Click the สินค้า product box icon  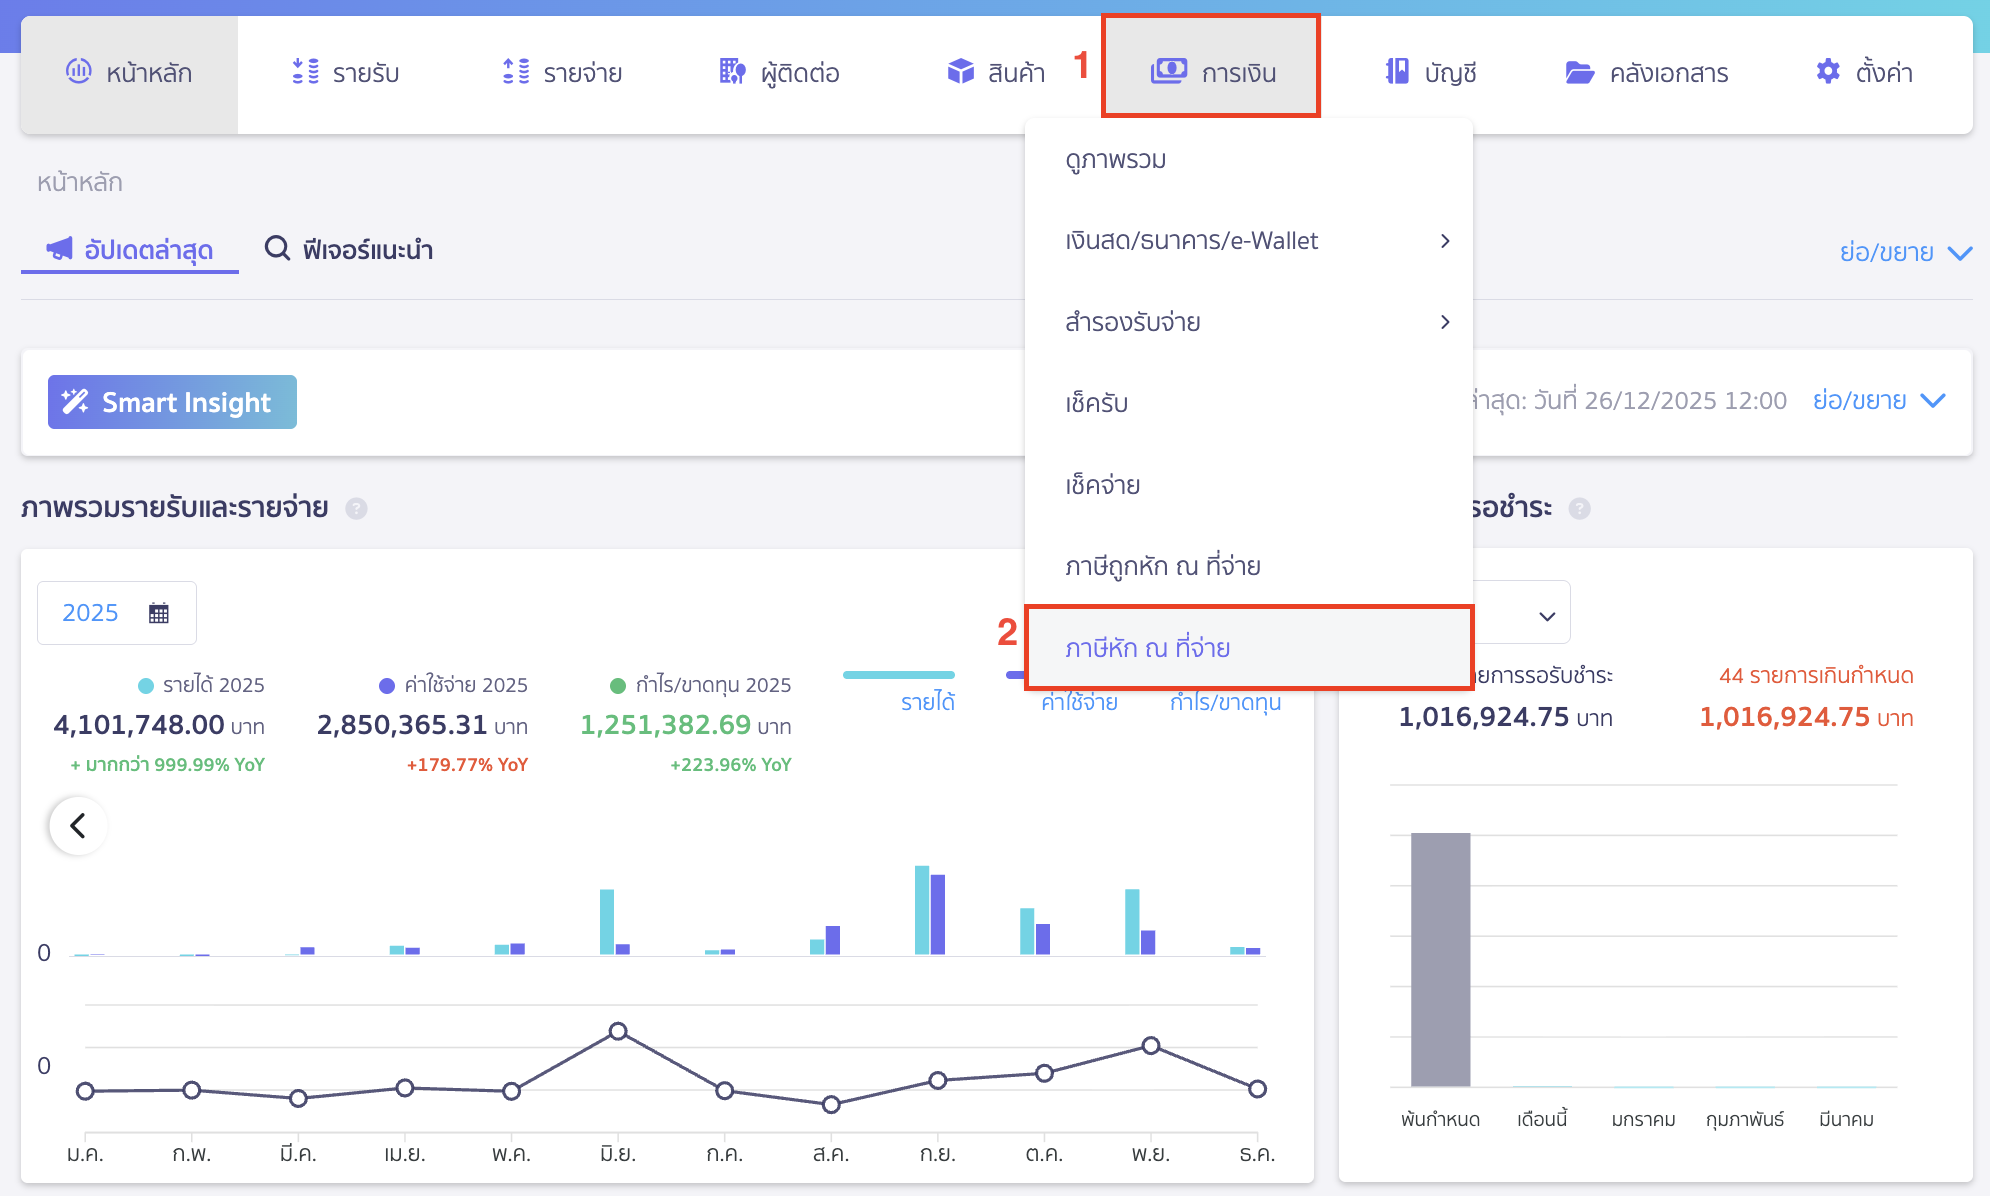click(960, 72)
